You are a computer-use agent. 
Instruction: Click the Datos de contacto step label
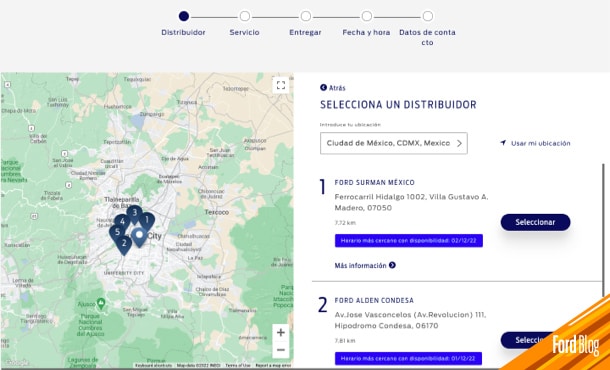(427, 37)
